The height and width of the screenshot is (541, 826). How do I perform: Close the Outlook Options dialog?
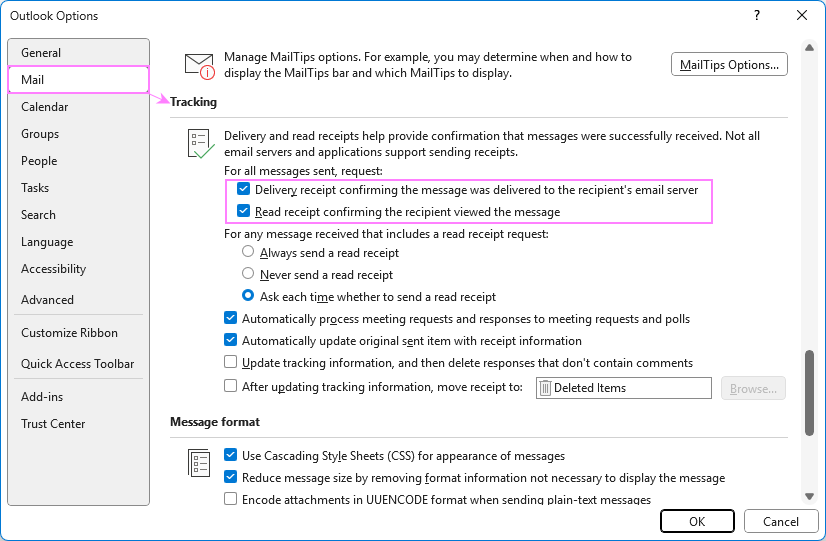(802, 15)
